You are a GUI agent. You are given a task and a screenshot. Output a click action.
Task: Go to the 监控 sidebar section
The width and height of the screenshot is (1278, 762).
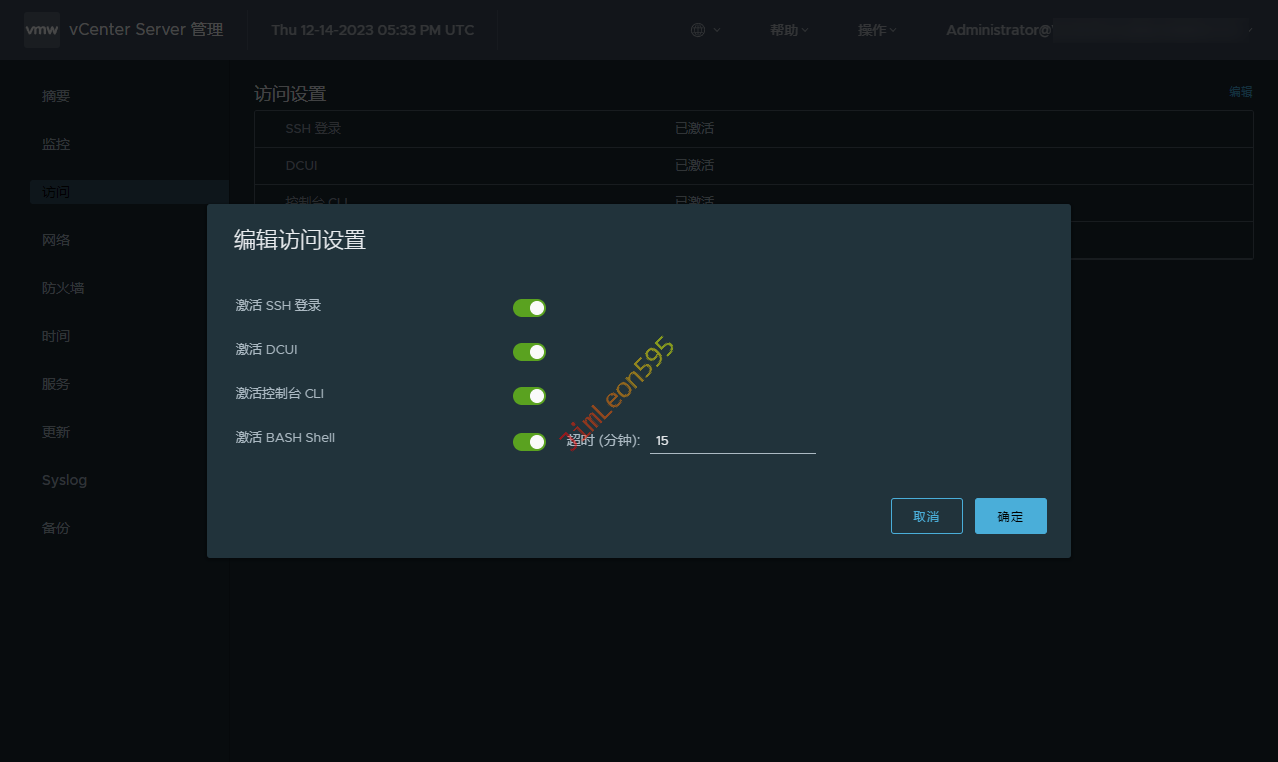(56, 144)
